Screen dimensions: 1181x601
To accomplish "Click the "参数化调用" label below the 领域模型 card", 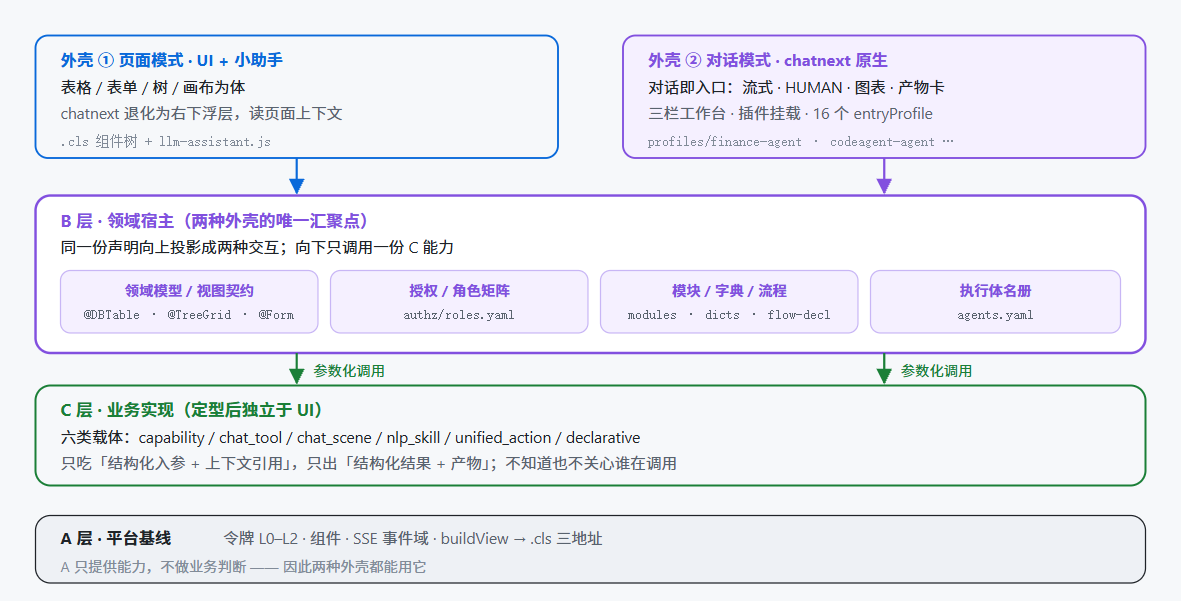I will (x=349, y=371).
